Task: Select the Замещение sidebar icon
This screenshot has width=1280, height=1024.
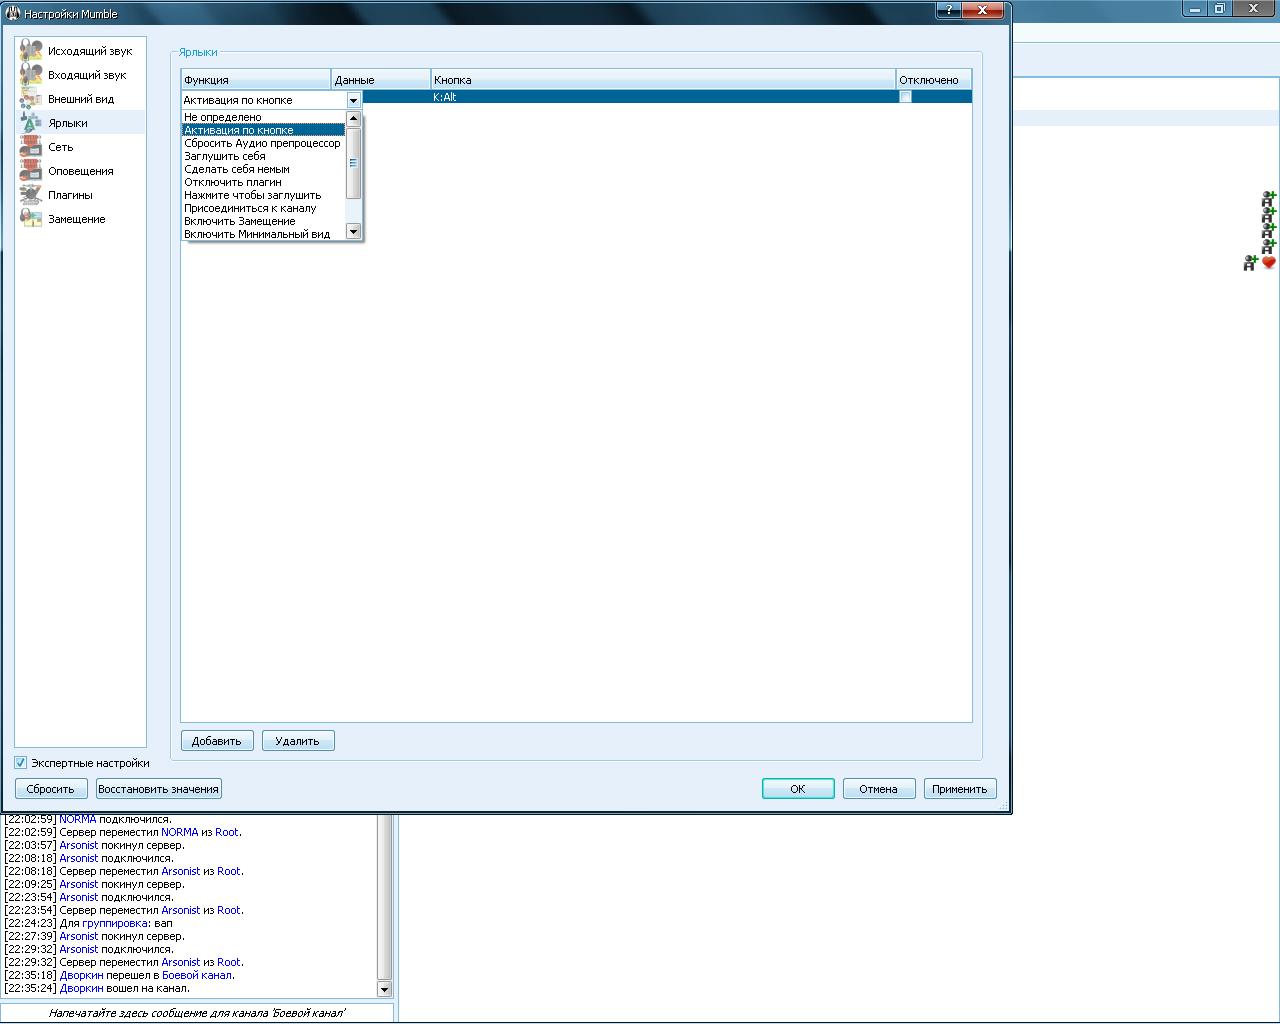Action: pos(31,219)
